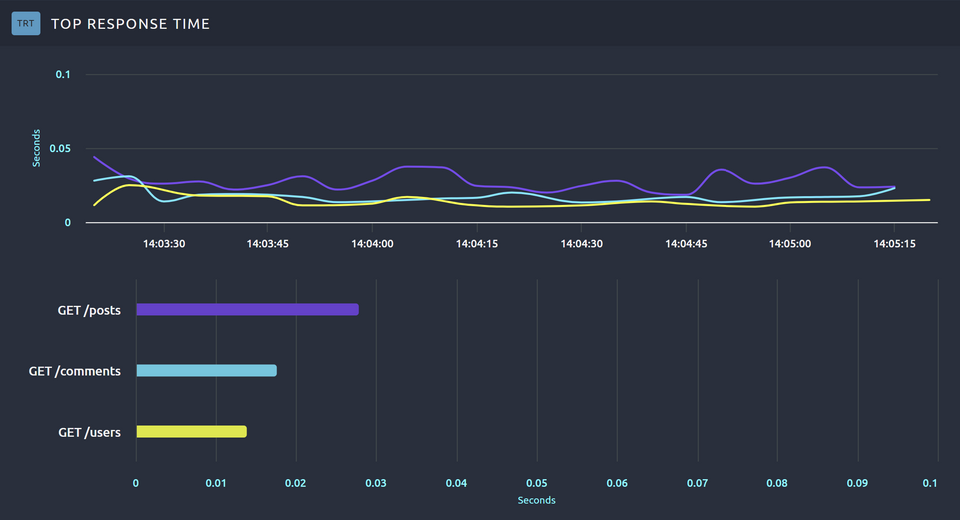Screen dimensions: 960x520
Task: Click the TRT badge icon
Action: coord(25,23)
